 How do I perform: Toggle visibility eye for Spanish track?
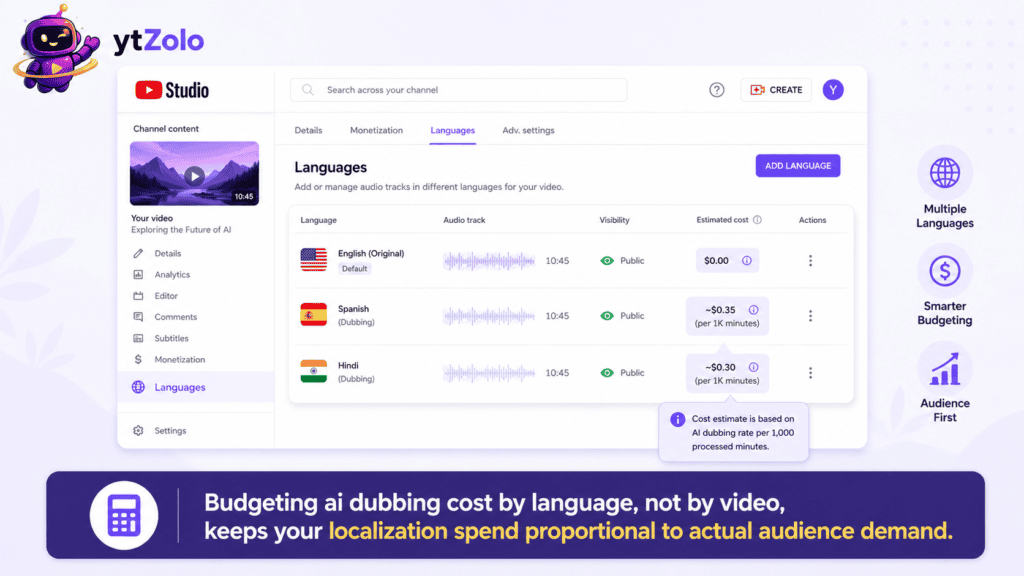tap(607, 316)
